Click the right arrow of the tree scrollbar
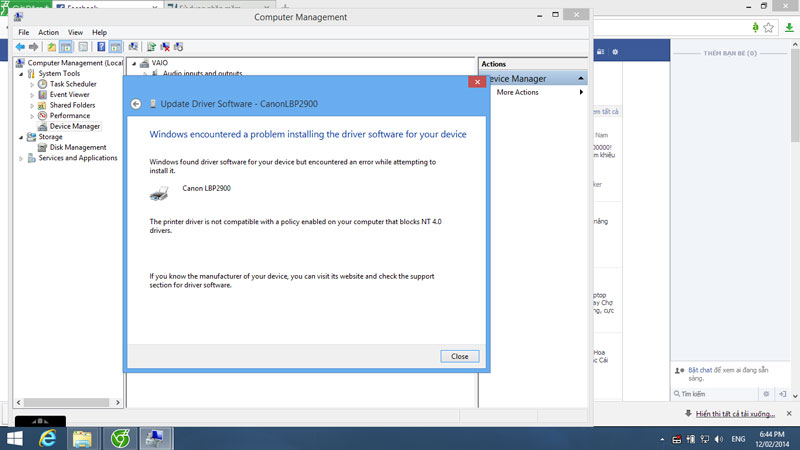The width and height of the screenshot is (800, 450). pyautogui.click(x=118, y=403)
